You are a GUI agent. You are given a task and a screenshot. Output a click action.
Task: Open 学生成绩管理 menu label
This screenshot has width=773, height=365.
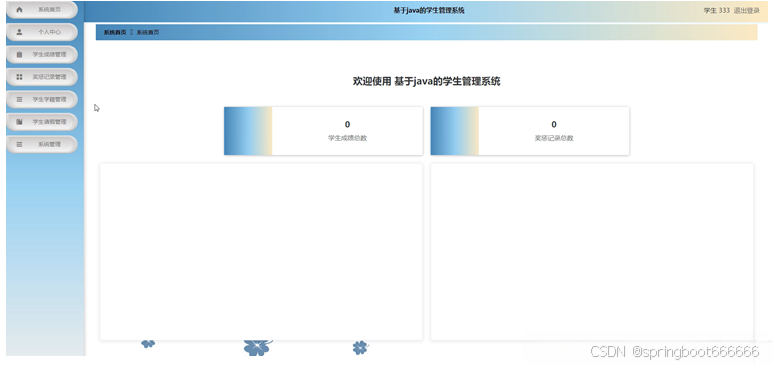point(49,54)
